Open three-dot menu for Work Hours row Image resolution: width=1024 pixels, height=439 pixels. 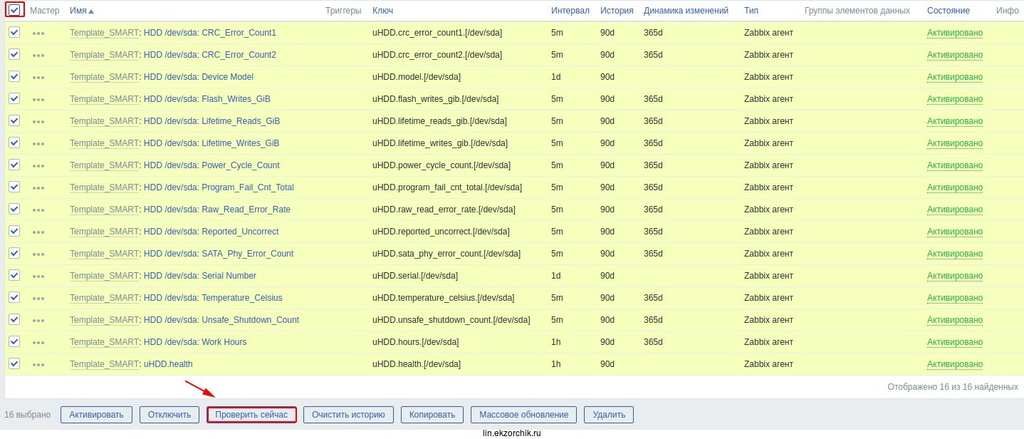coord(38,342)
